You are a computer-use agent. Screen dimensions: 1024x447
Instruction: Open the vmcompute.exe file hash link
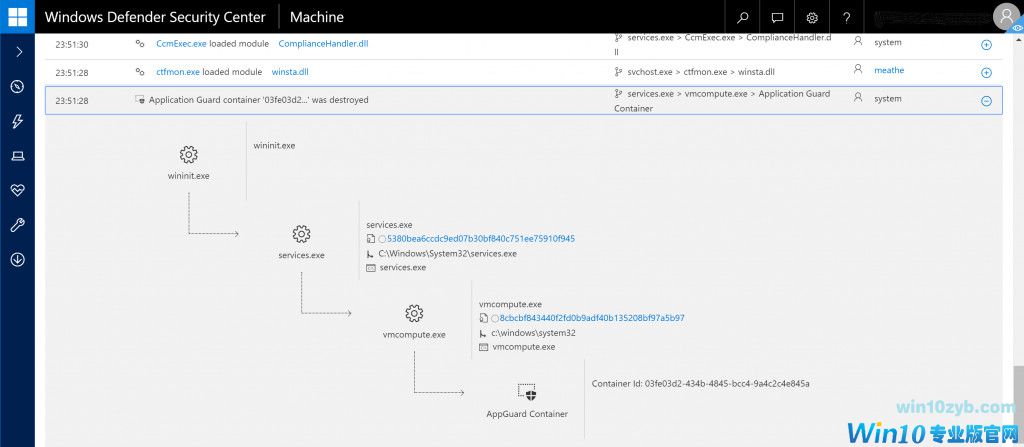click(x=592, y=318)
